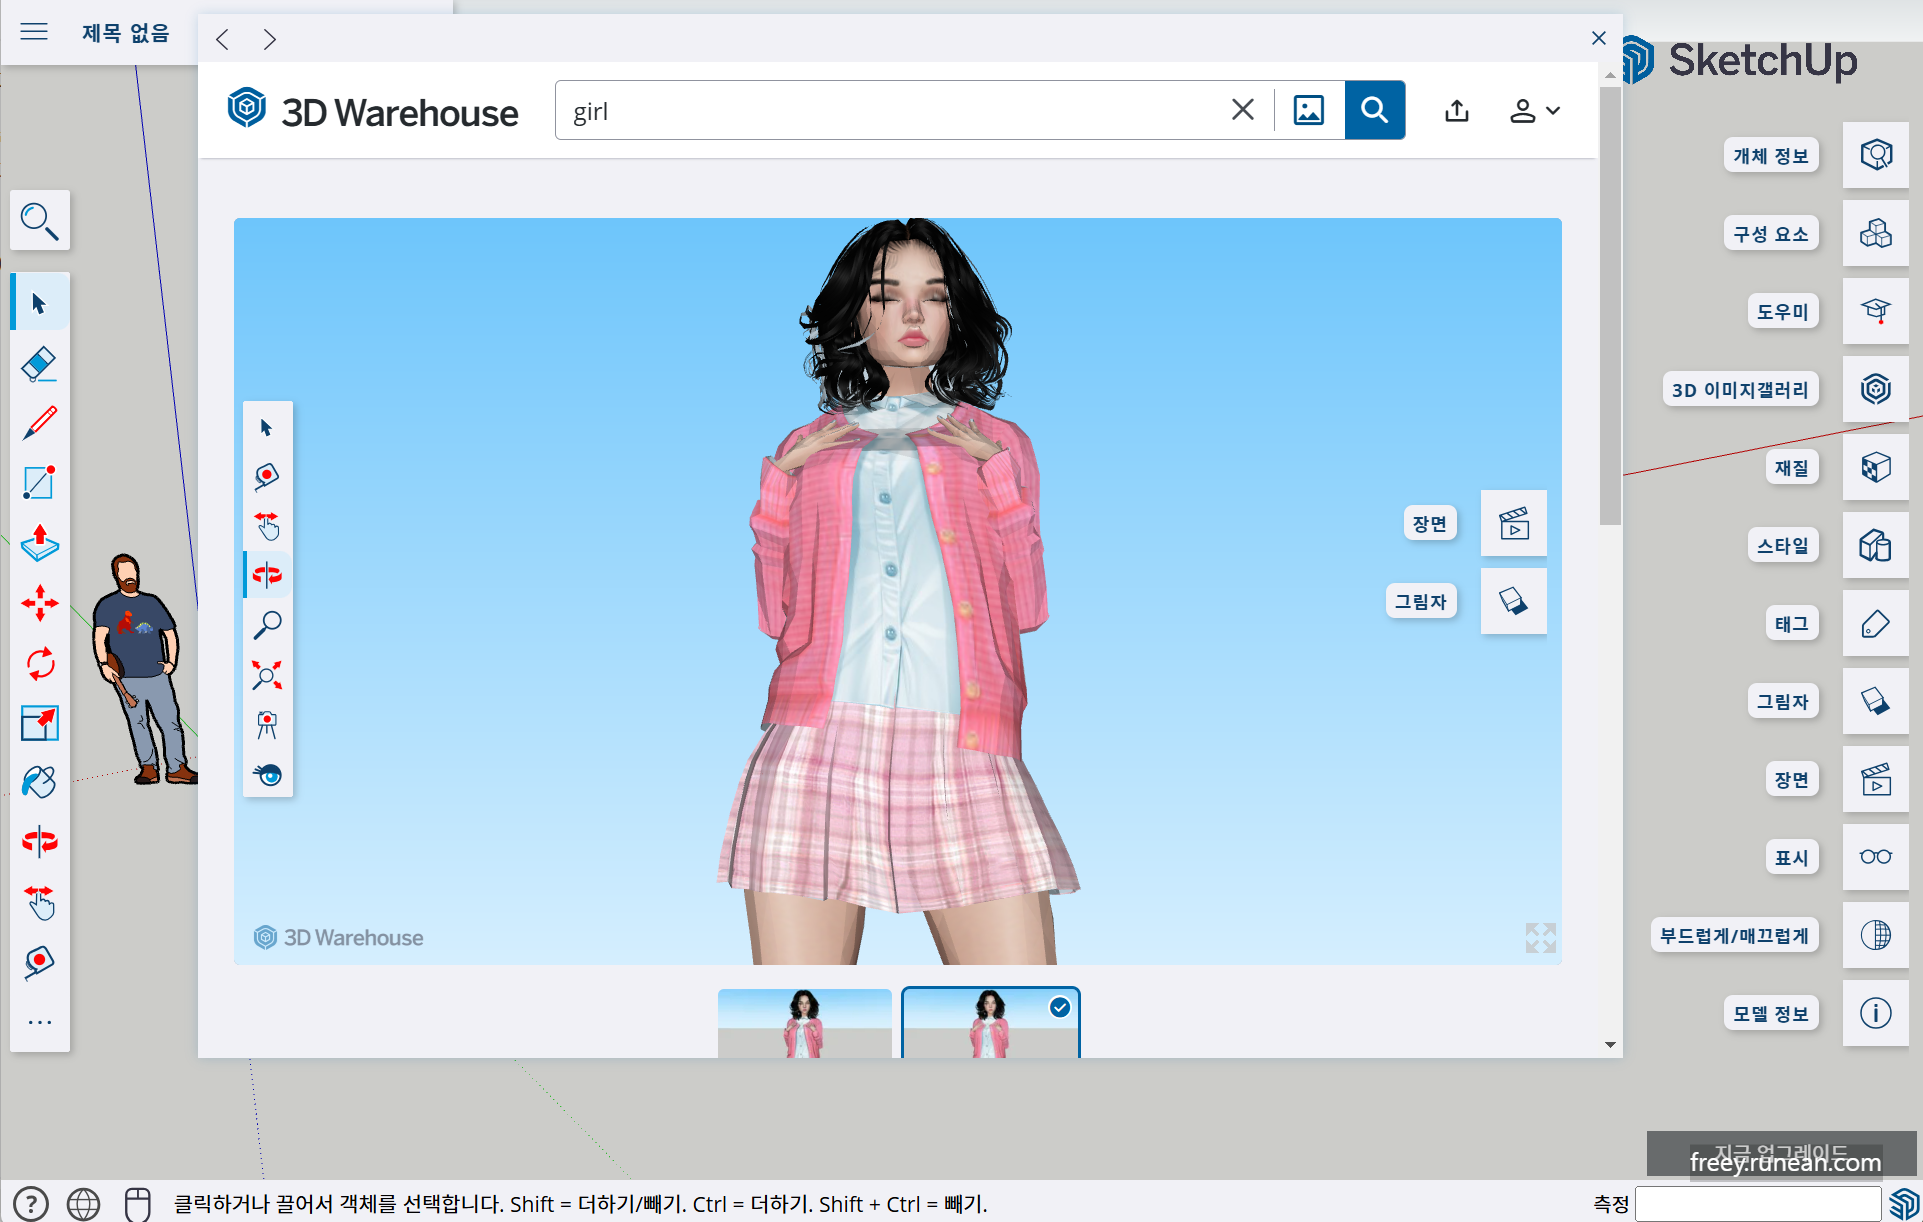The height and width of the screenshot is (1222, 1923).
Task: Click the search-by-image icon in the search bar
Action: (1309, 110)
